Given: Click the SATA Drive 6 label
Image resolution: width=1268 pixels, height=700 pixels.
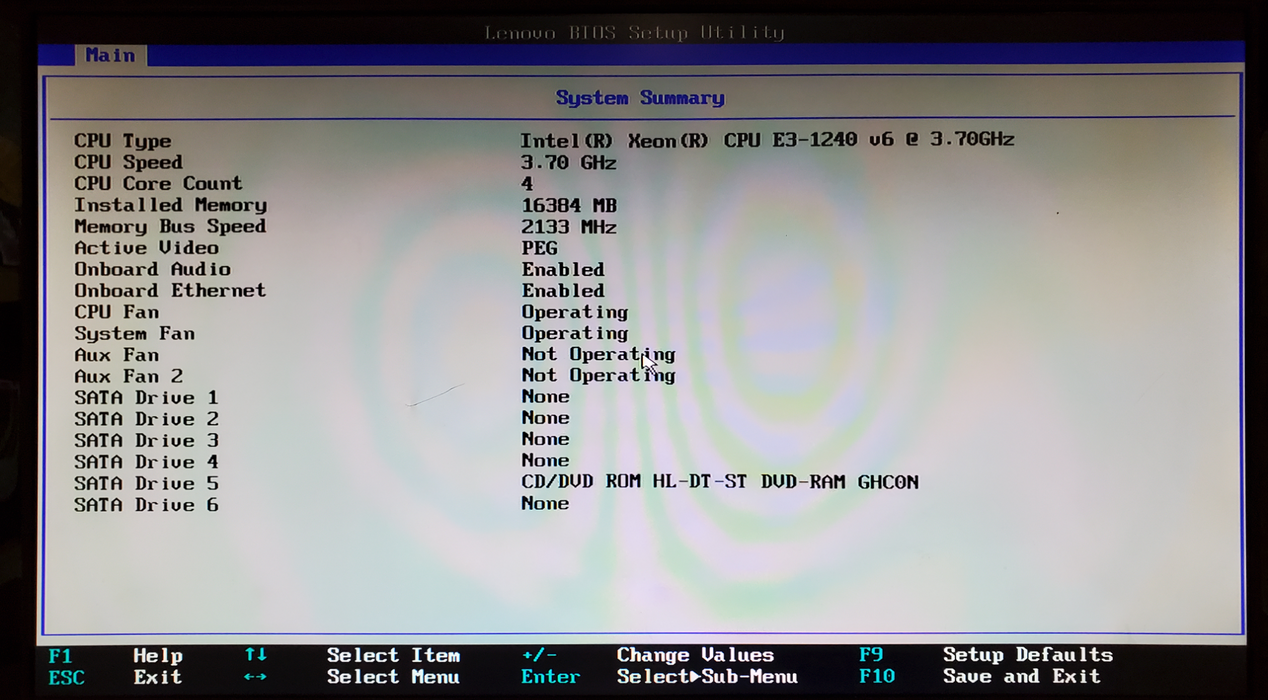Looking at the screenshot, I should click(x=146, y=505).
